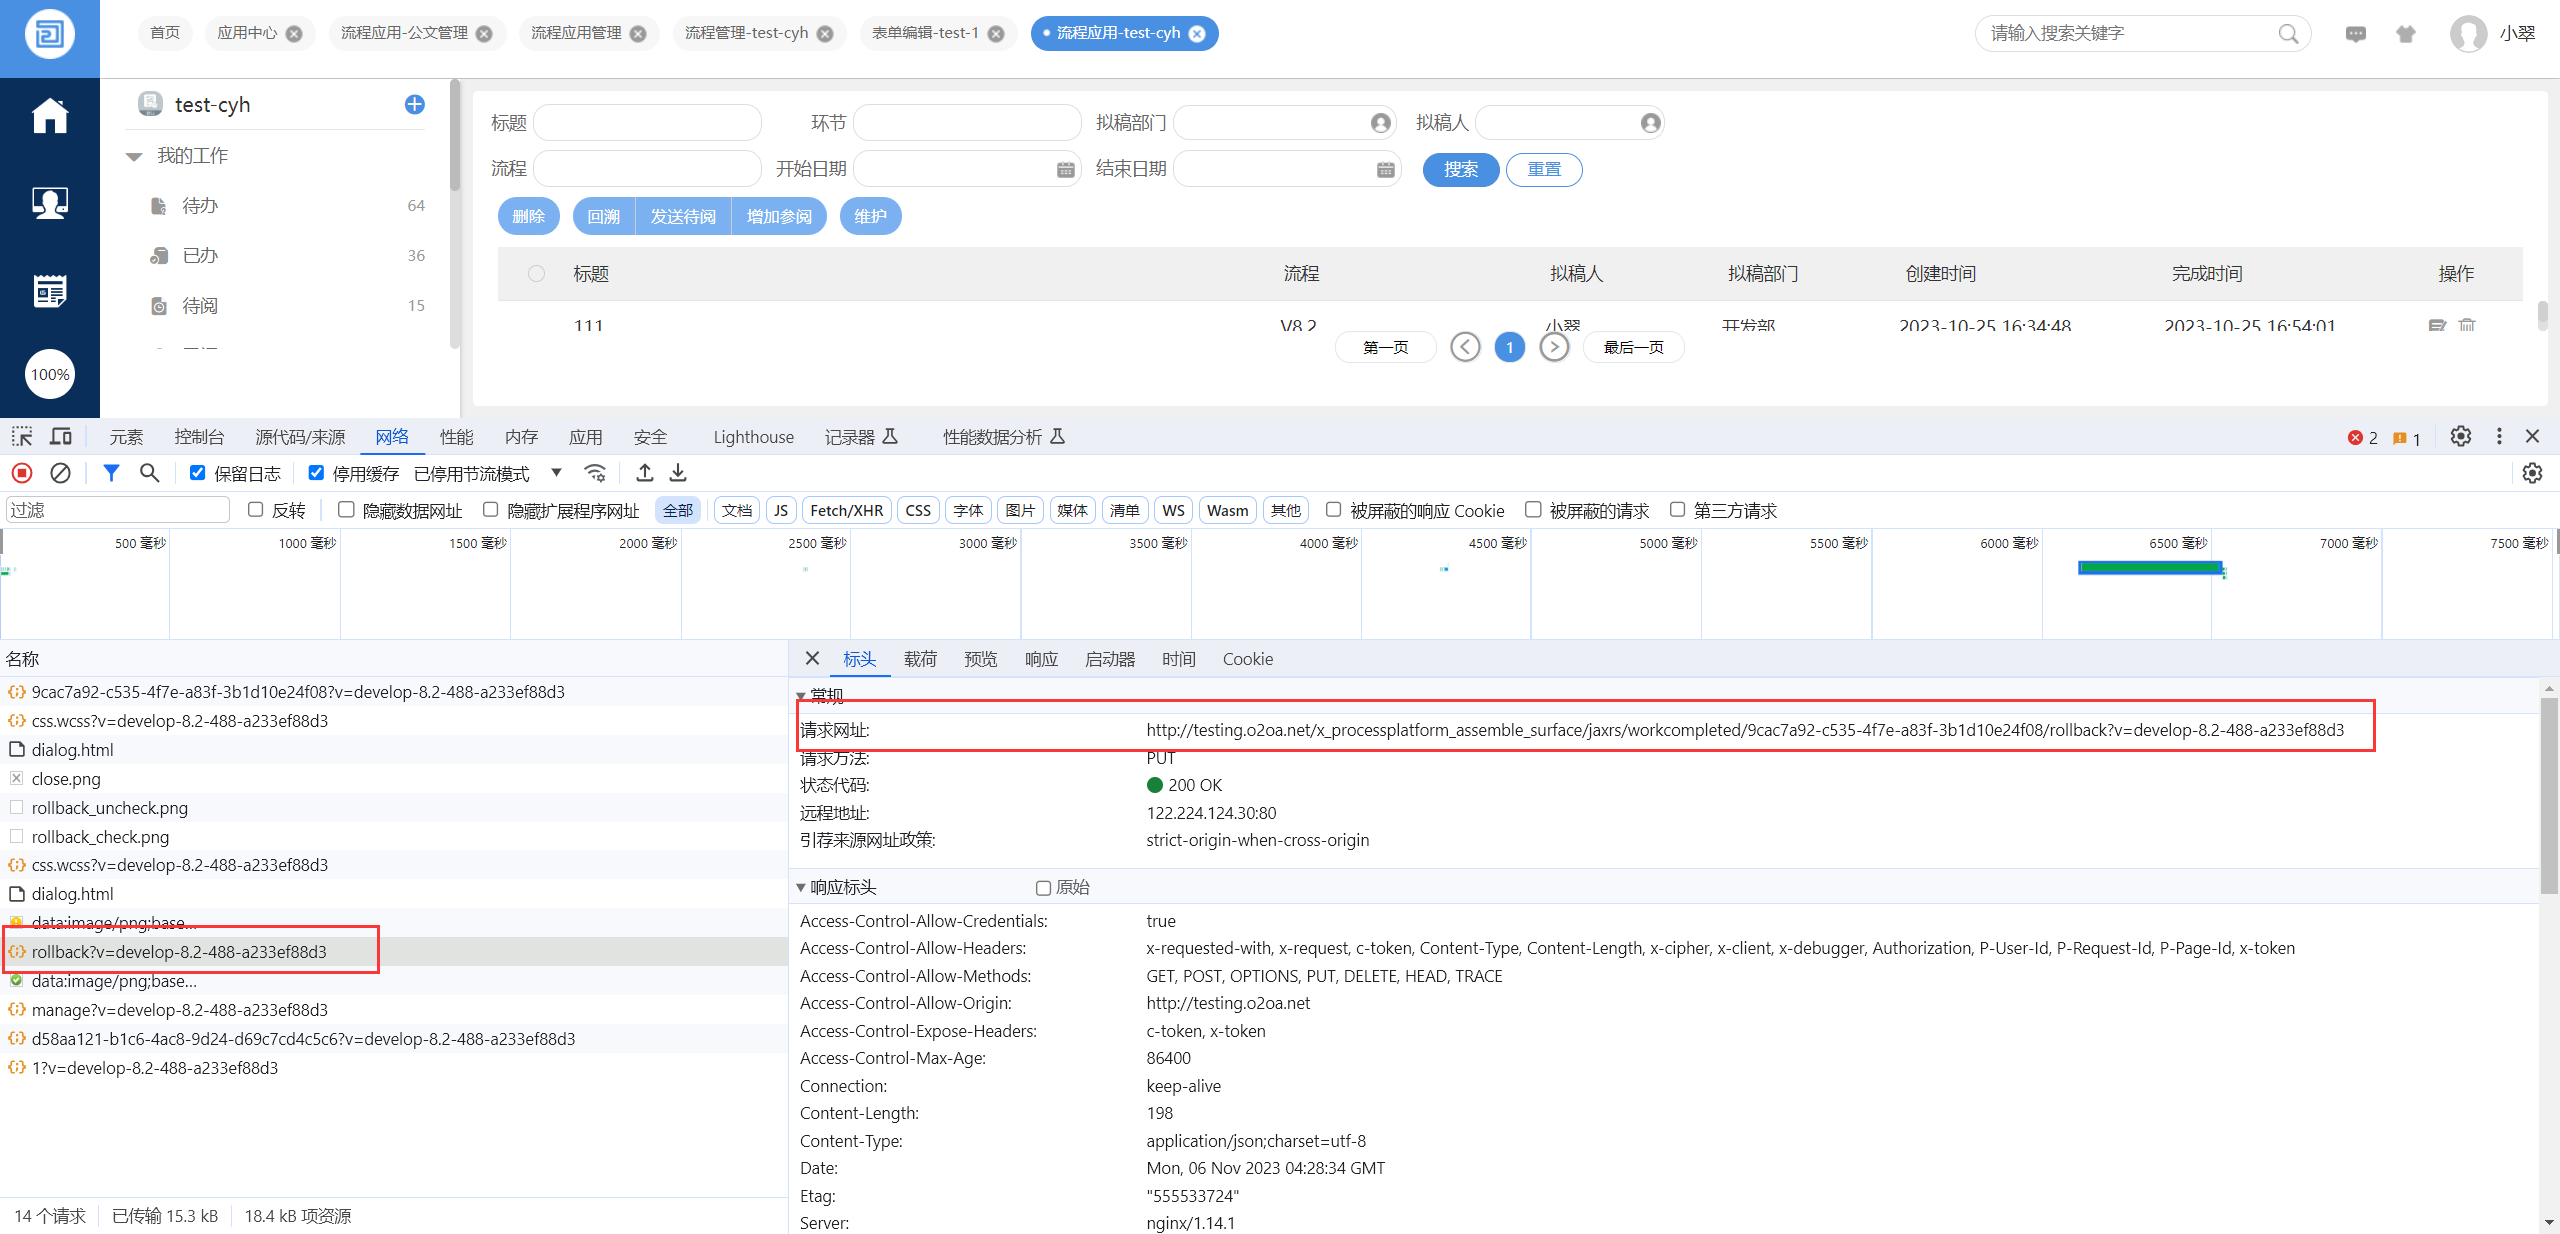Open the throttling mode dropdown arrow
The image size is (2560, 1234).
pyautogui.click(x=557, y=473)
